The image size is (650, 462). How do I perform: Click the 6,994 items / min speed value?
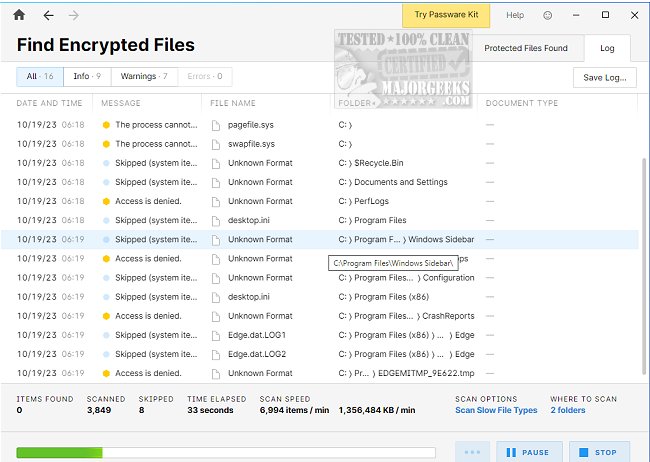click(294, 410)
